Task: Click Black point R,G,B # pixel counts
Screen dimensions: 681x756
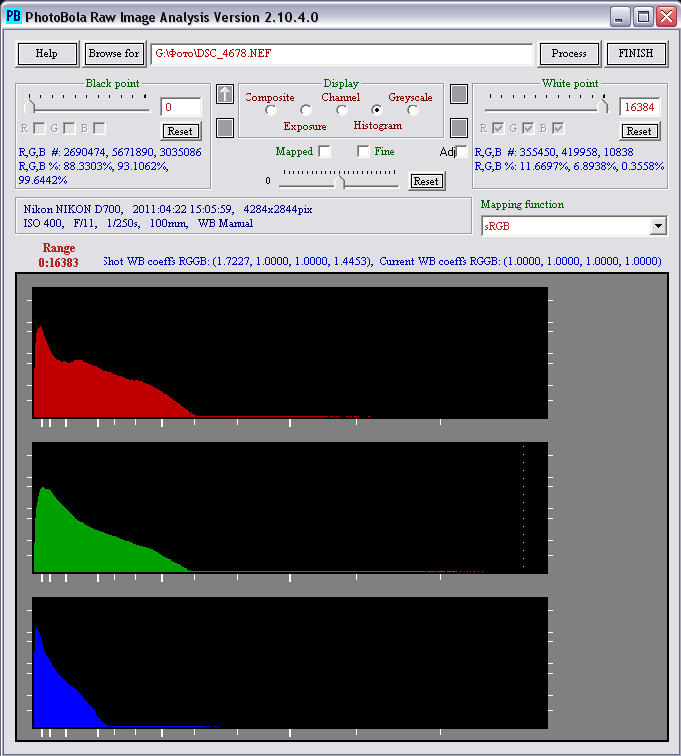Action: pos(110,152)
